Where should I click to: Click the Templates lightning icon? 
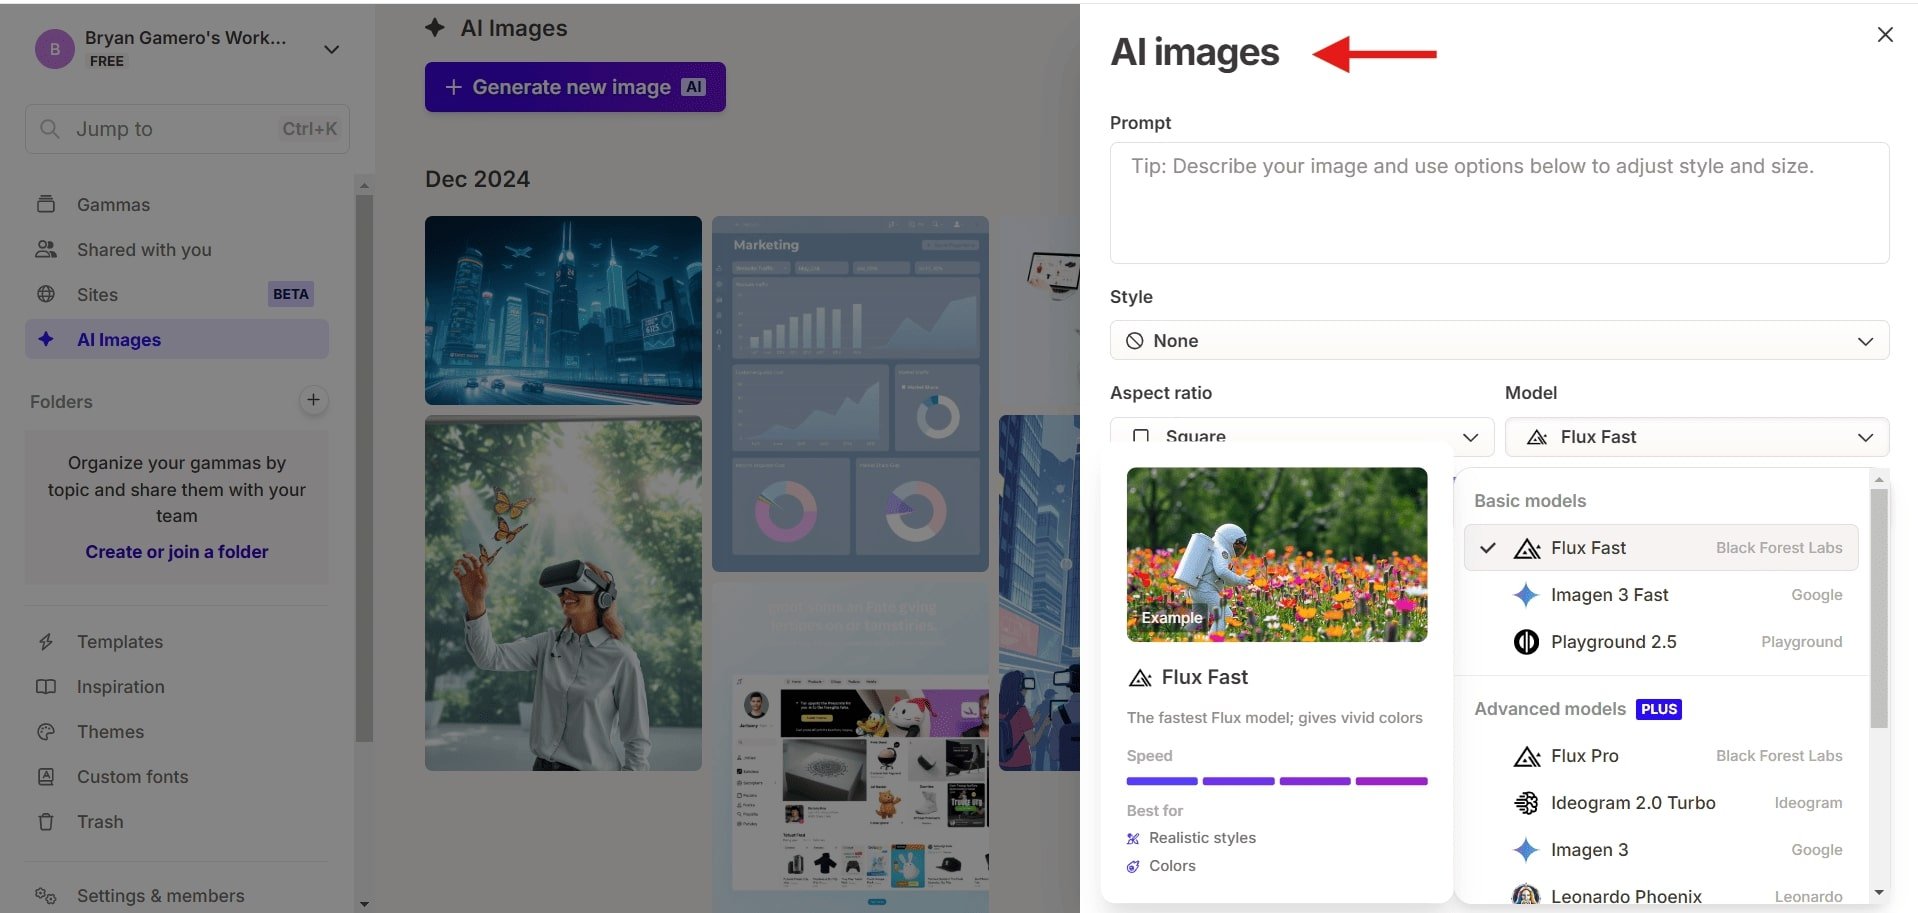point(47,641)
